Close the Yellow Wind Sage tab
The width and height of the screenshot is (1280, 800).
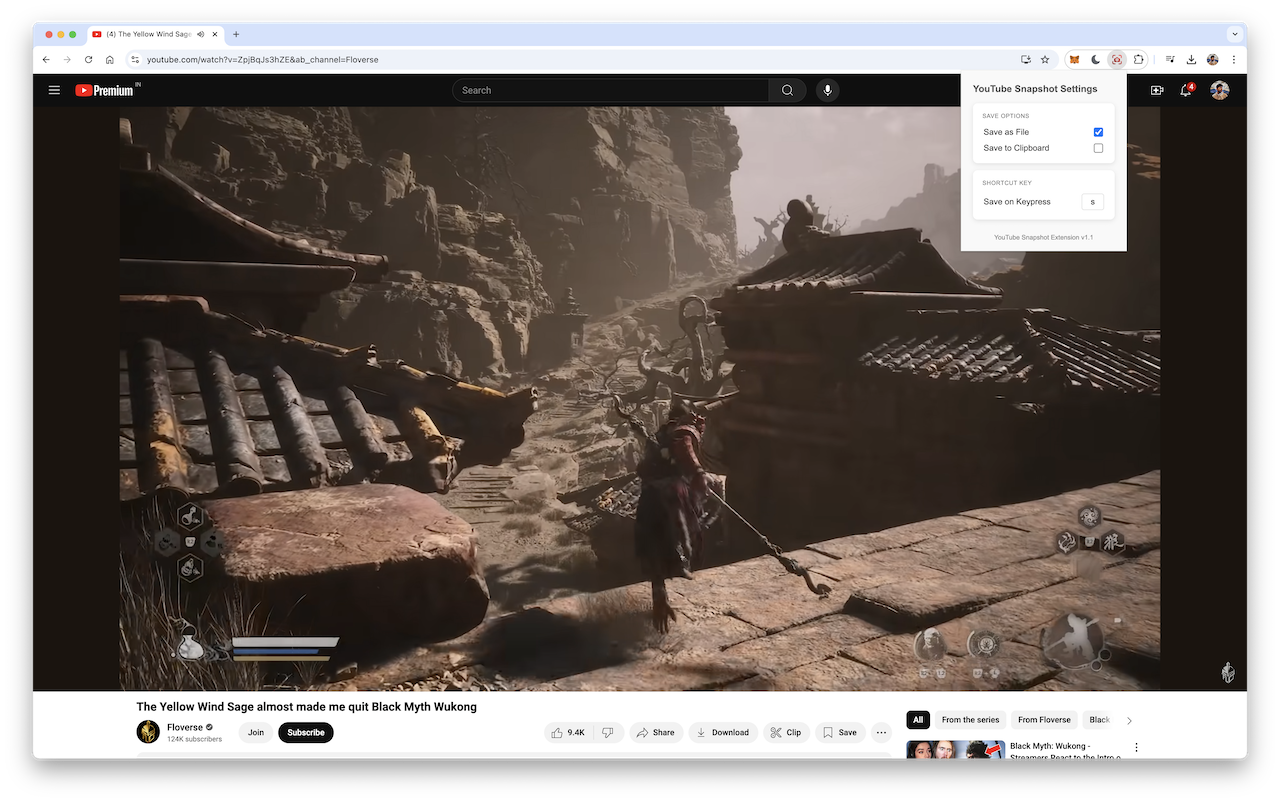pos(215,34)
